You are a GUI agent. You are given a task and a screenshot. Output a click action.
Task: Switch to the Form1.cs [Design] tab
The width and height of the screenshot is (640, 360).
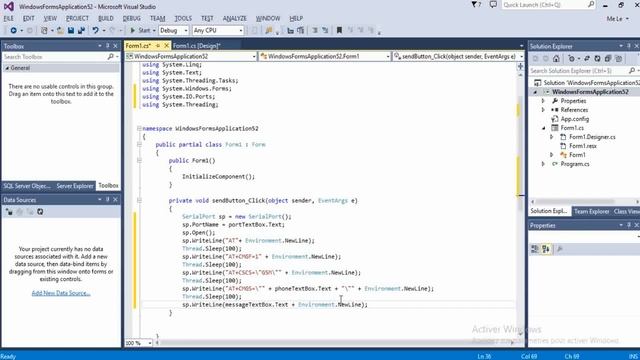196,46
